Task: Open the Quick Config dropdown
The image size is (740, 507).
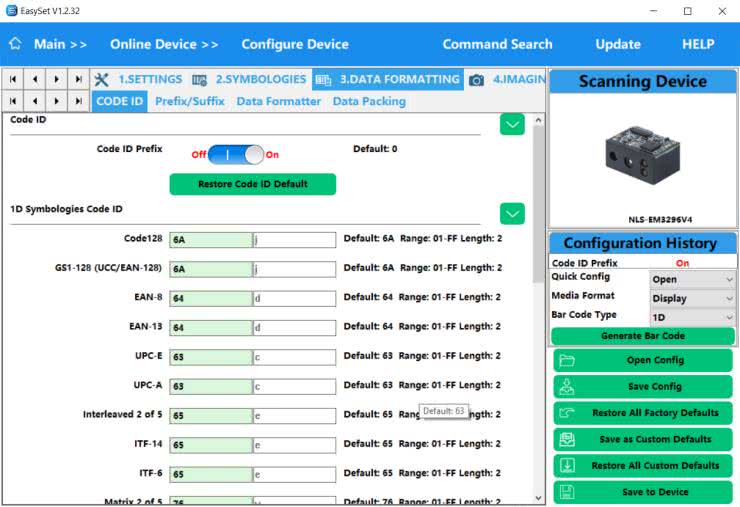Action: point(692,280)
